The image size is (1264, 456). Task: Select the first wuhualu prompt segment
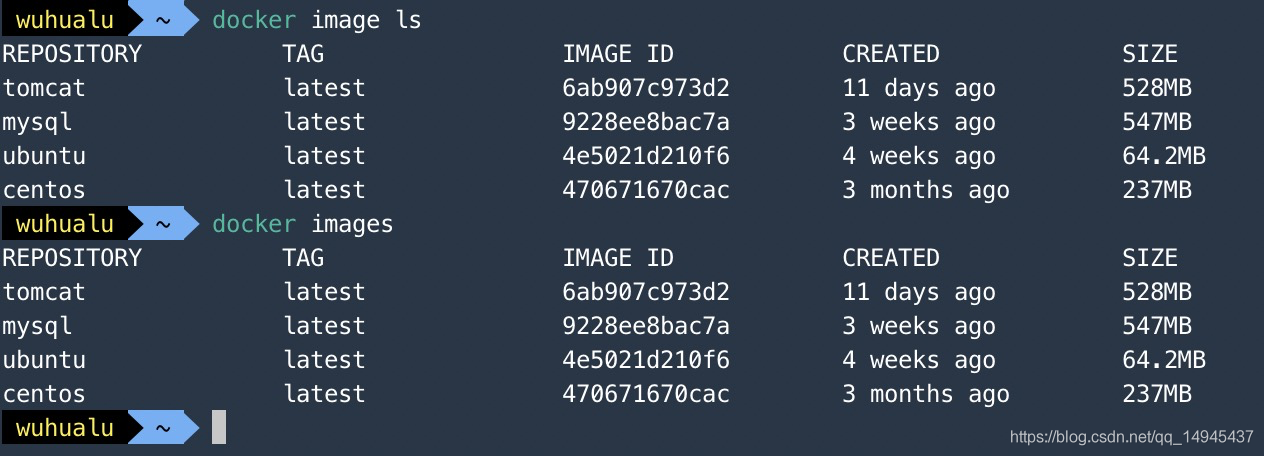[x=65, y=20]
